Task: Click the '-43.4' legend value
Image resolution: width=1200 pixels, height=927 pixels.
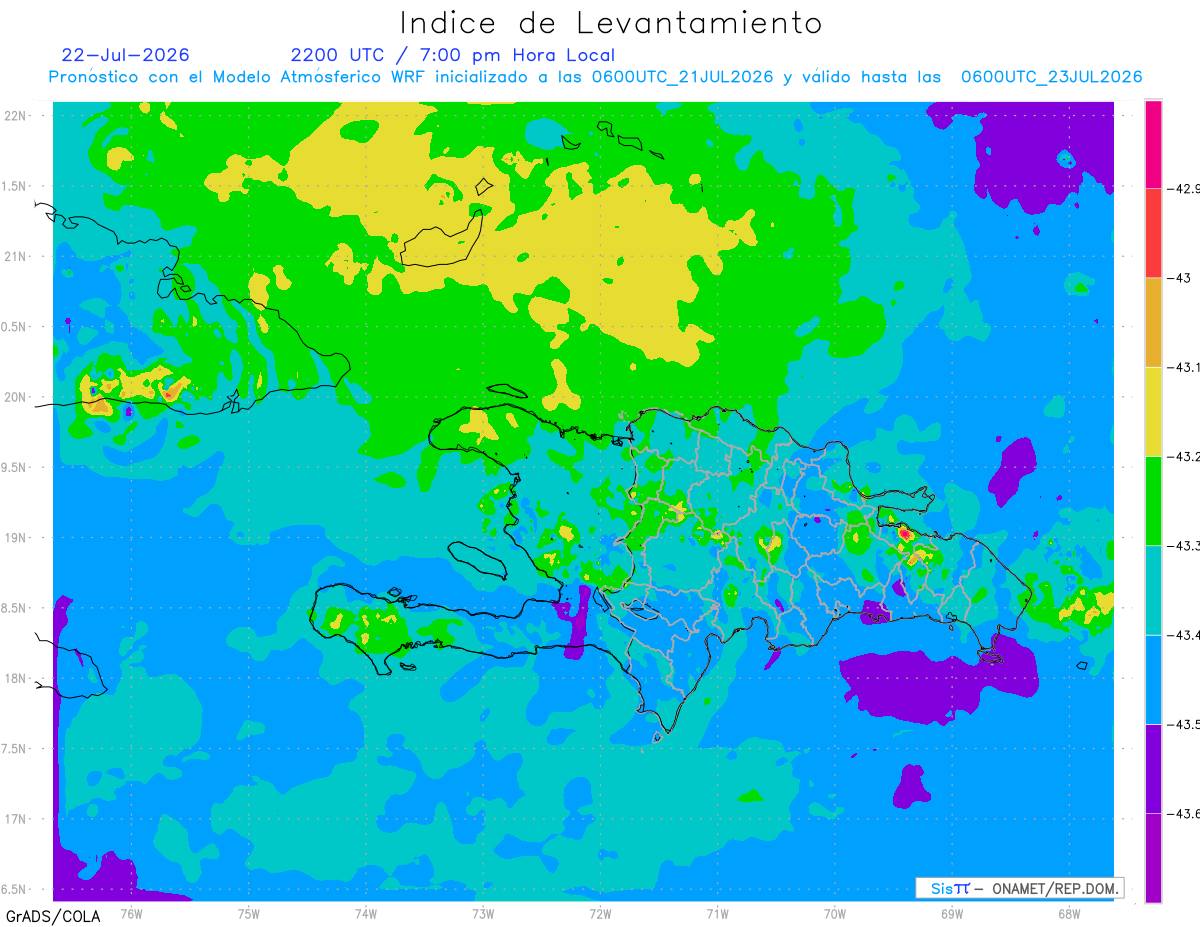Action: [1184, 635]
